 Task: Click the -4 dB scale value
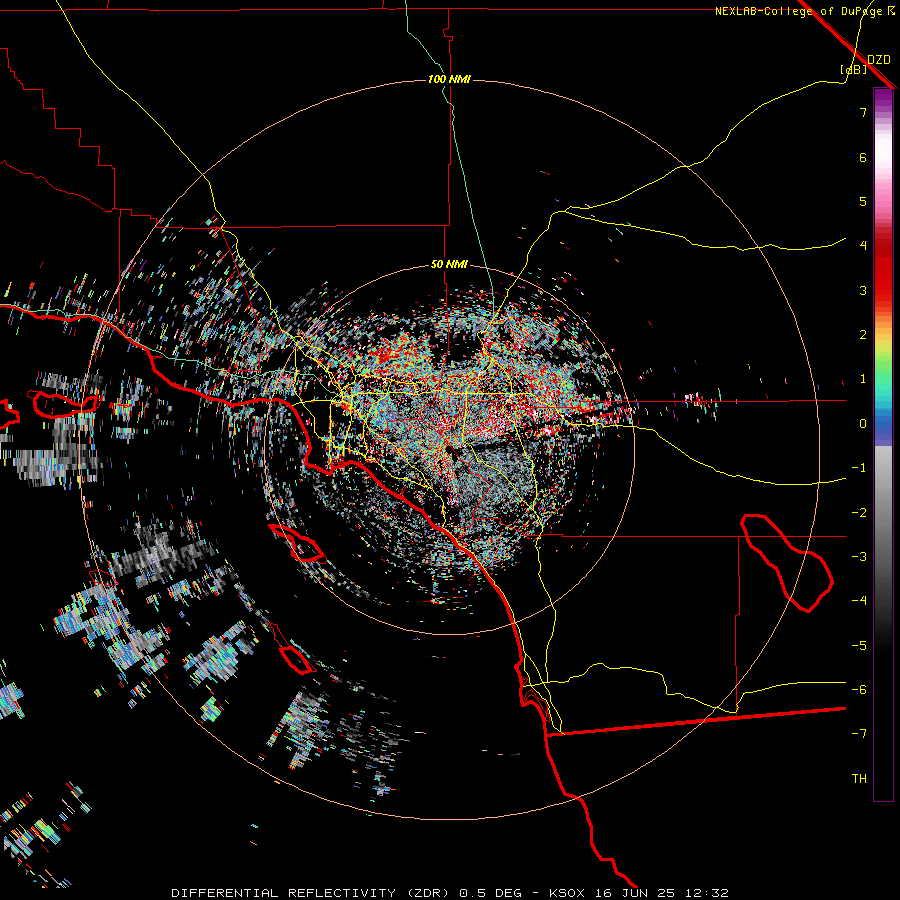pos(859,600)
